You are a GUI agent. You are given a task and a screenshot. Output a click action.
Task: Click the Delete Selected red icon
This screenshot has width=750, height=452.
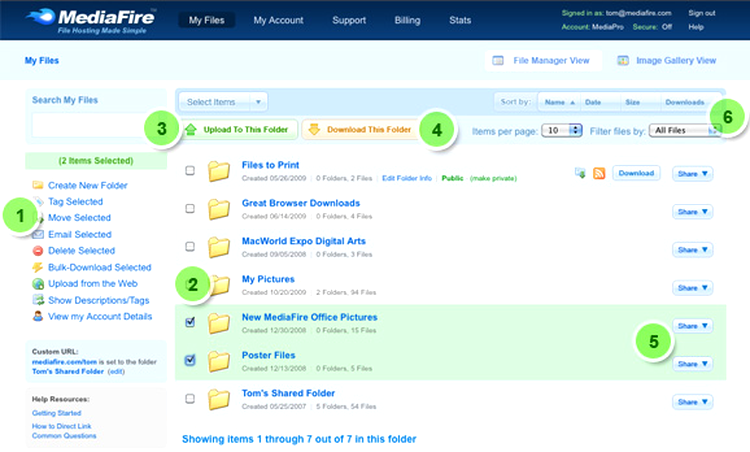38,251
